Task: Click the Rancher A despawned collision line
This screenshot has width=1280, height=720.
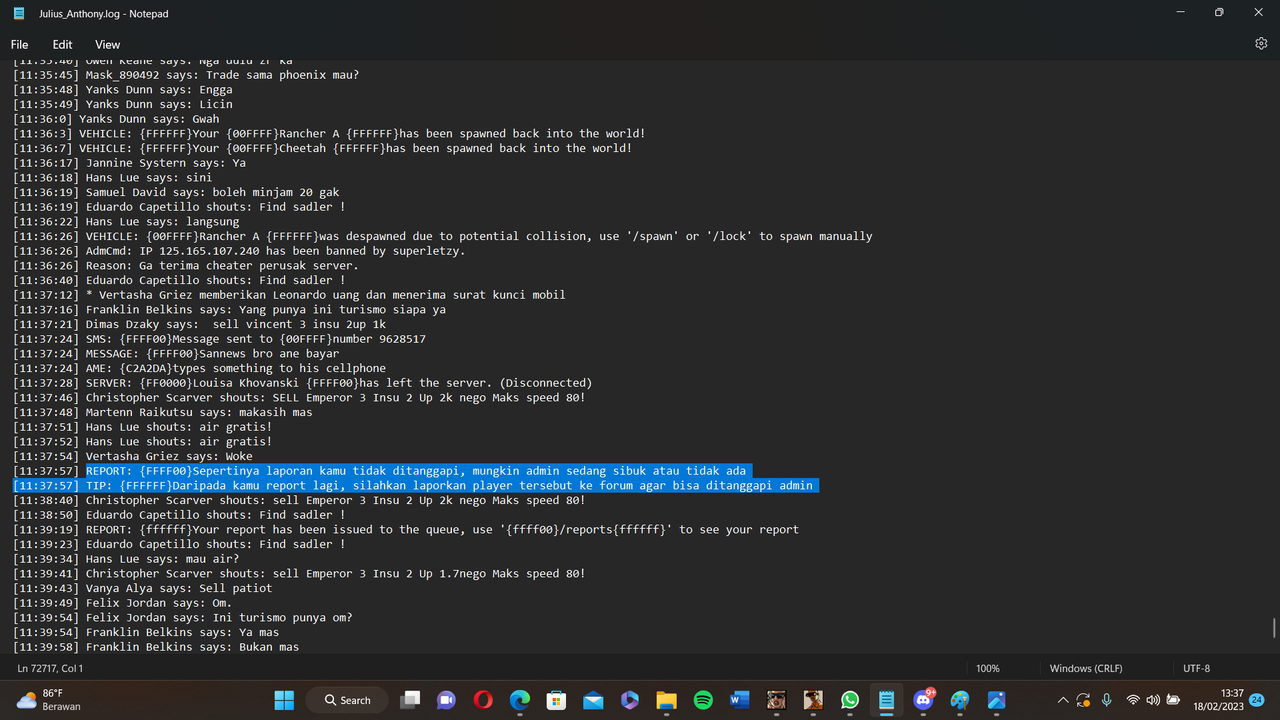Action: pos(443,236)
